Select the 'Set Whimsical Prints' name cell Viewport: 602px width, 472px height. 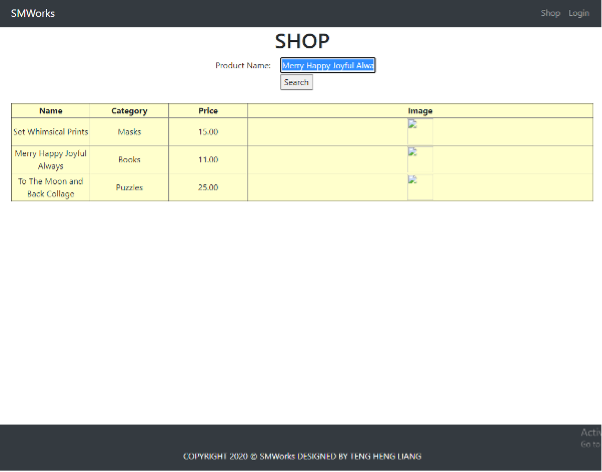click(51, 132)
